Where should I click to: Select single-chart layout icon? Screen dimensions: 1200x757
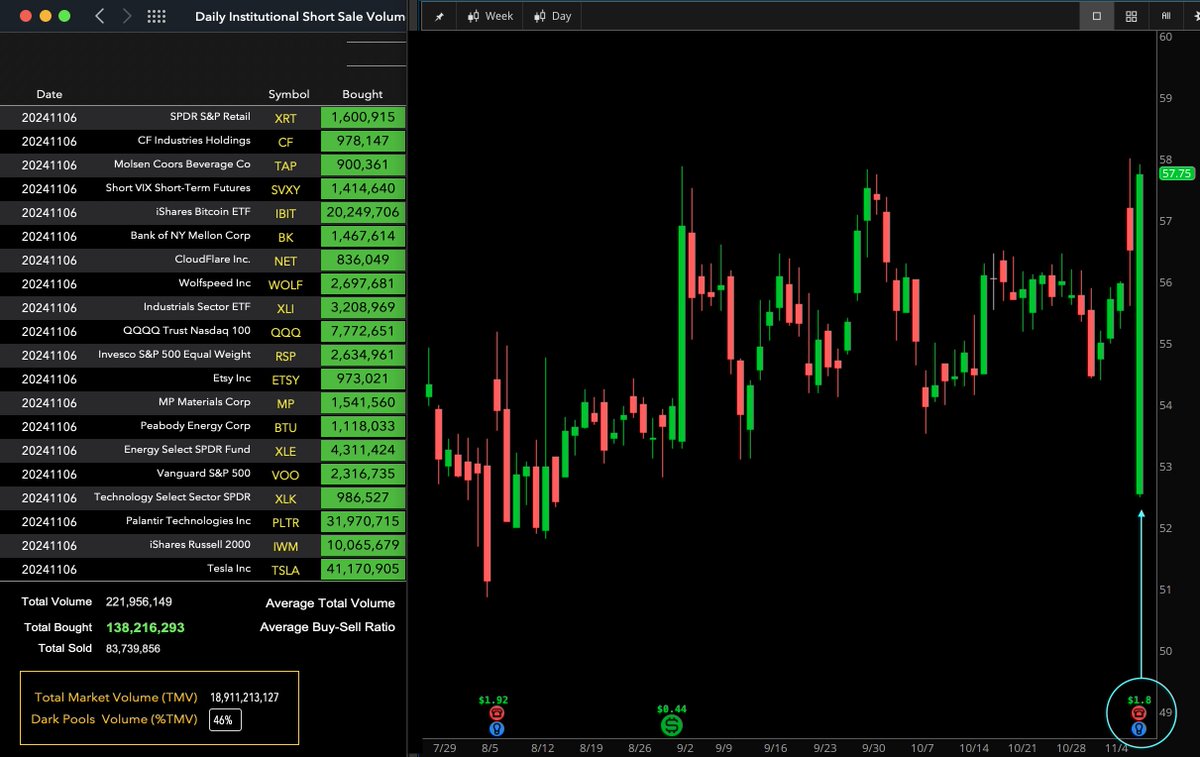click(1096, 16)
